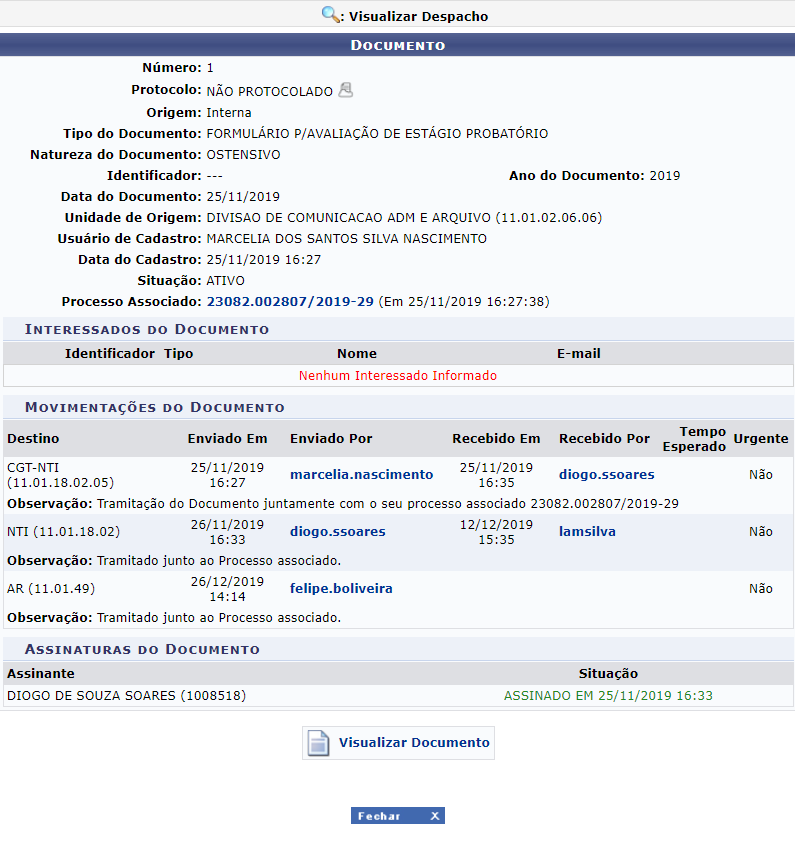
Task: Click the protocol stamp icon next to NÃO PROTOCOLADO
Action: click(346, 90)
